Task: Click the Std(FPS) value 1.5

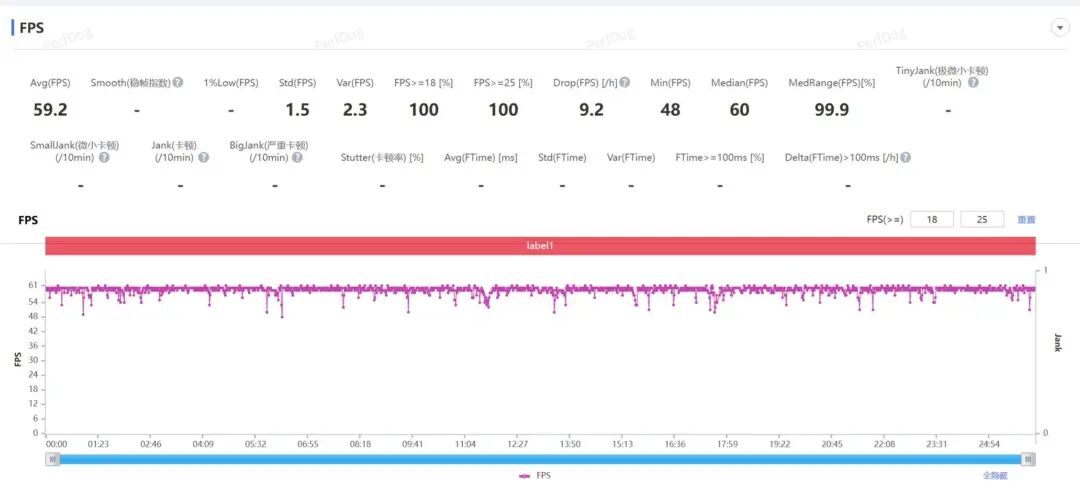Action: (x=298, y=110)
